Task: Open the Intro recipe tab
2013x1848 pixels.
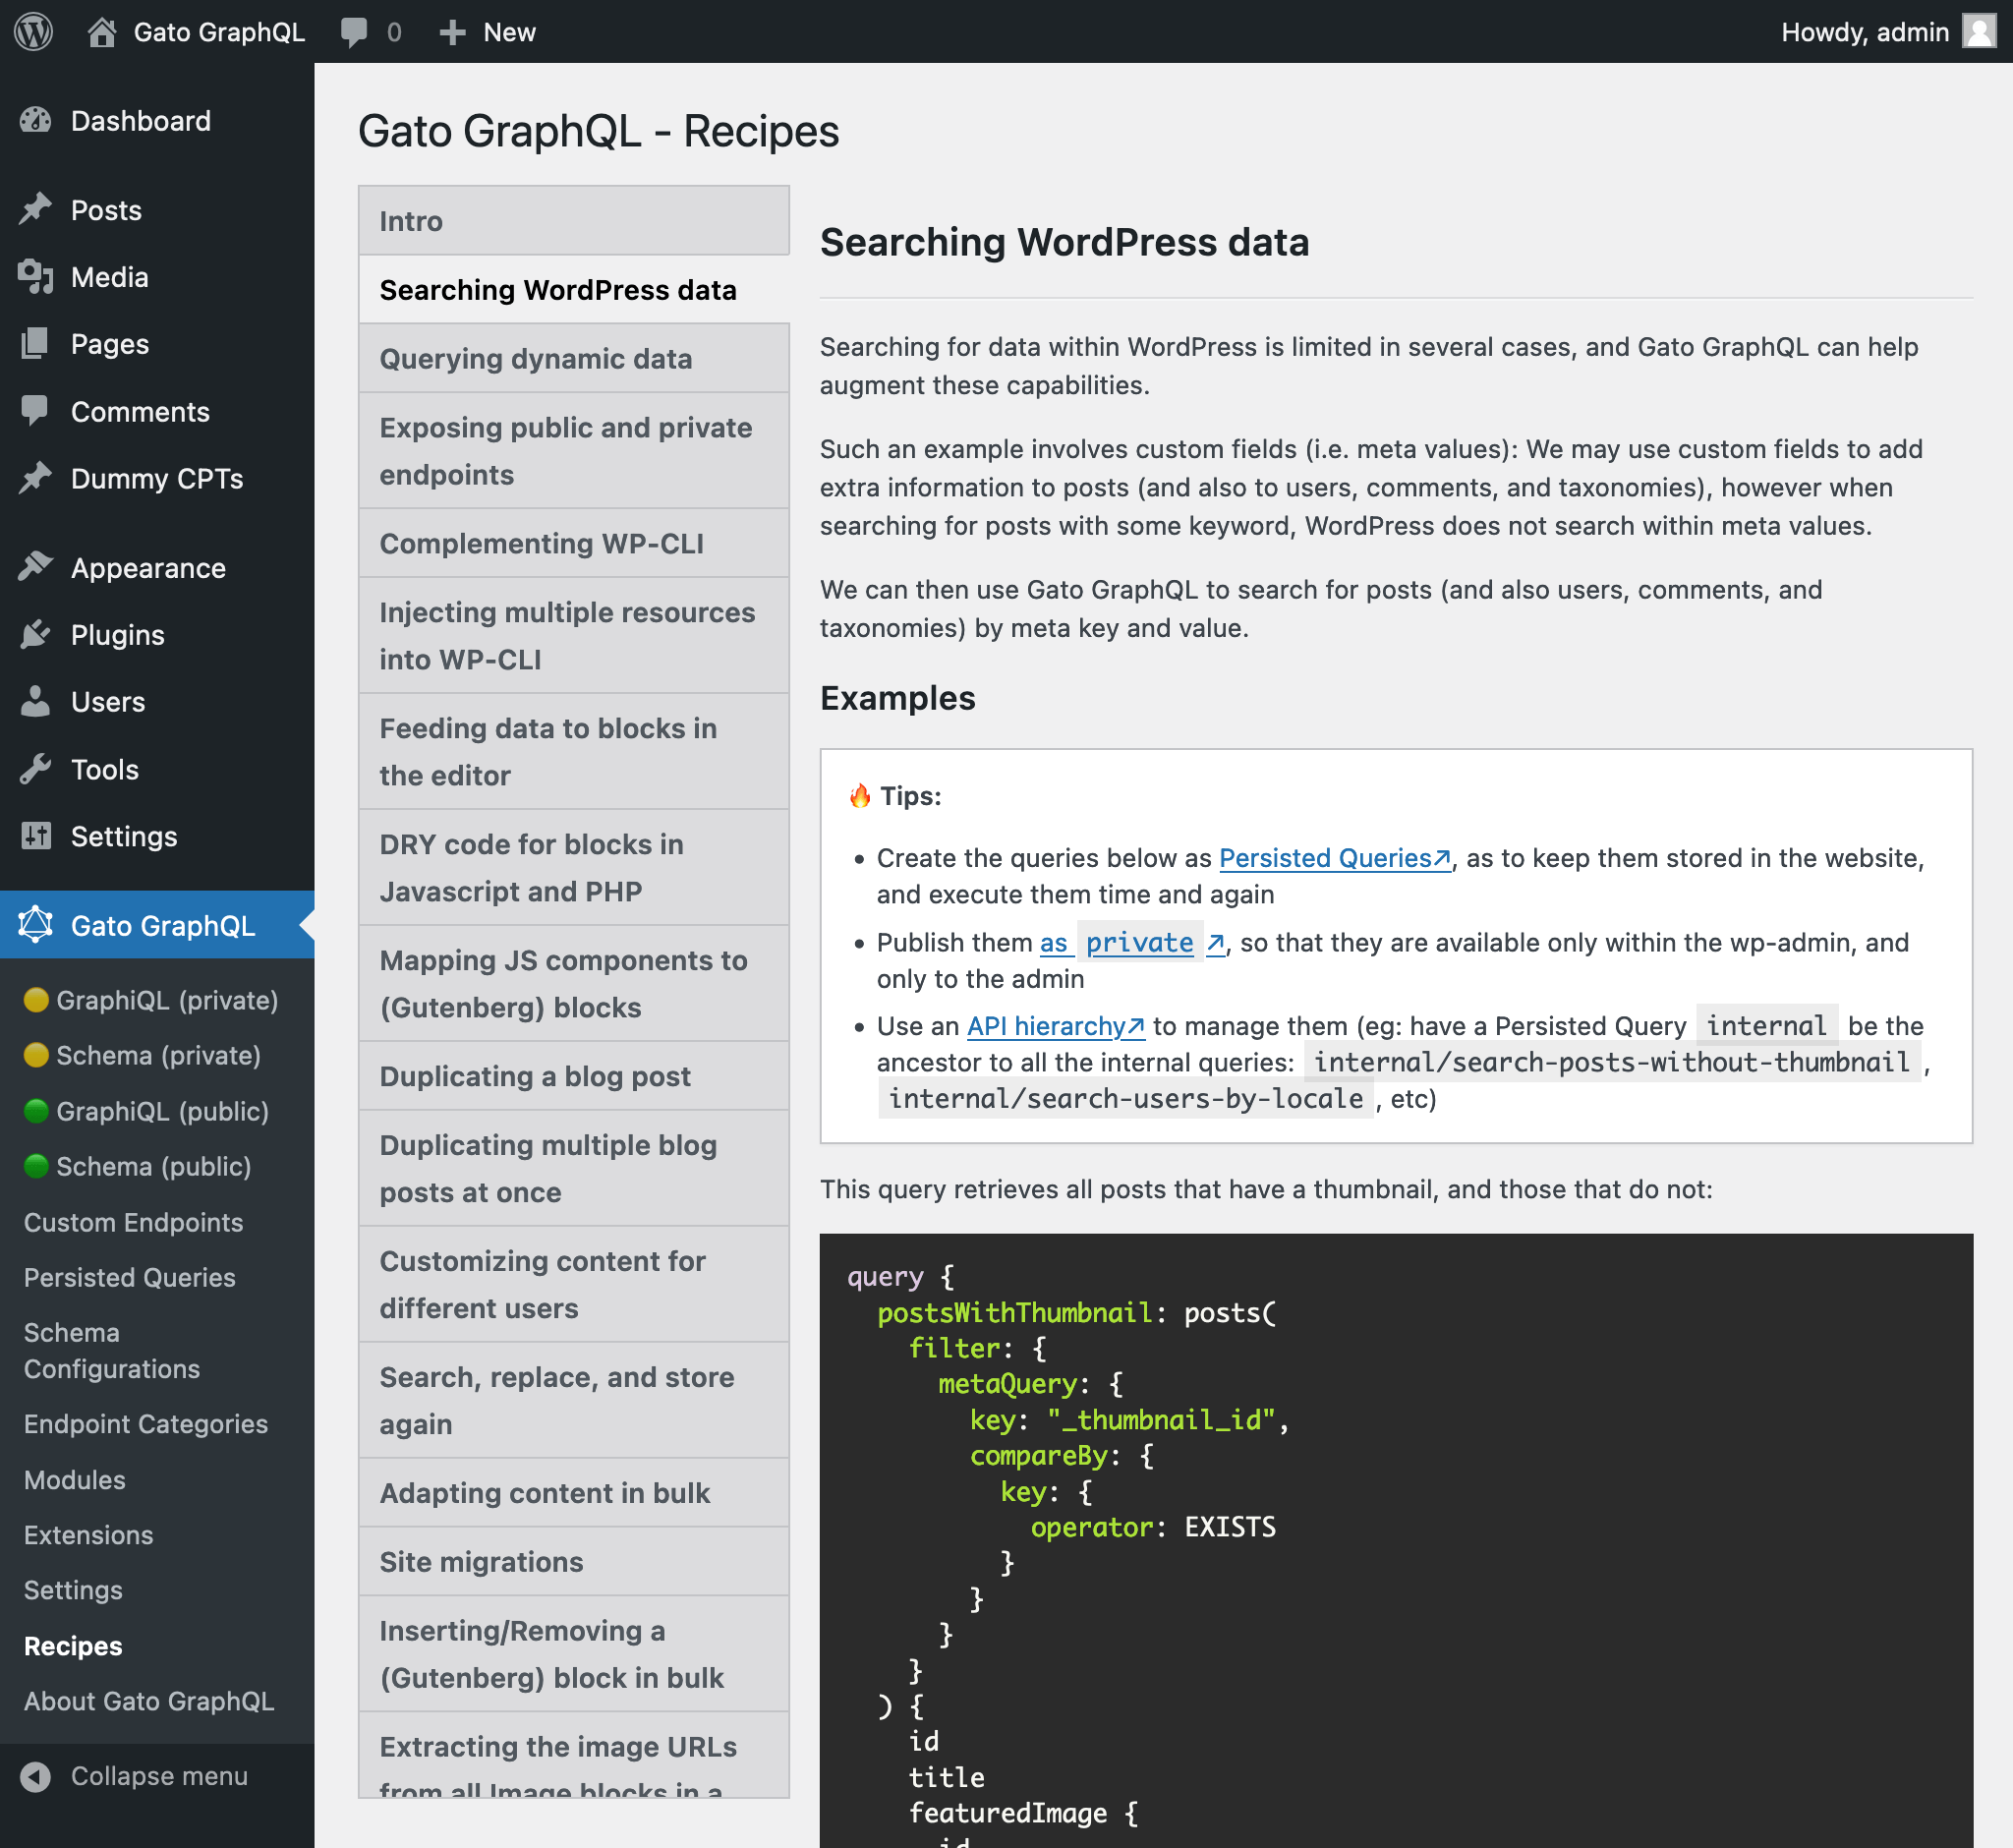Action: (x=411, y=221)
